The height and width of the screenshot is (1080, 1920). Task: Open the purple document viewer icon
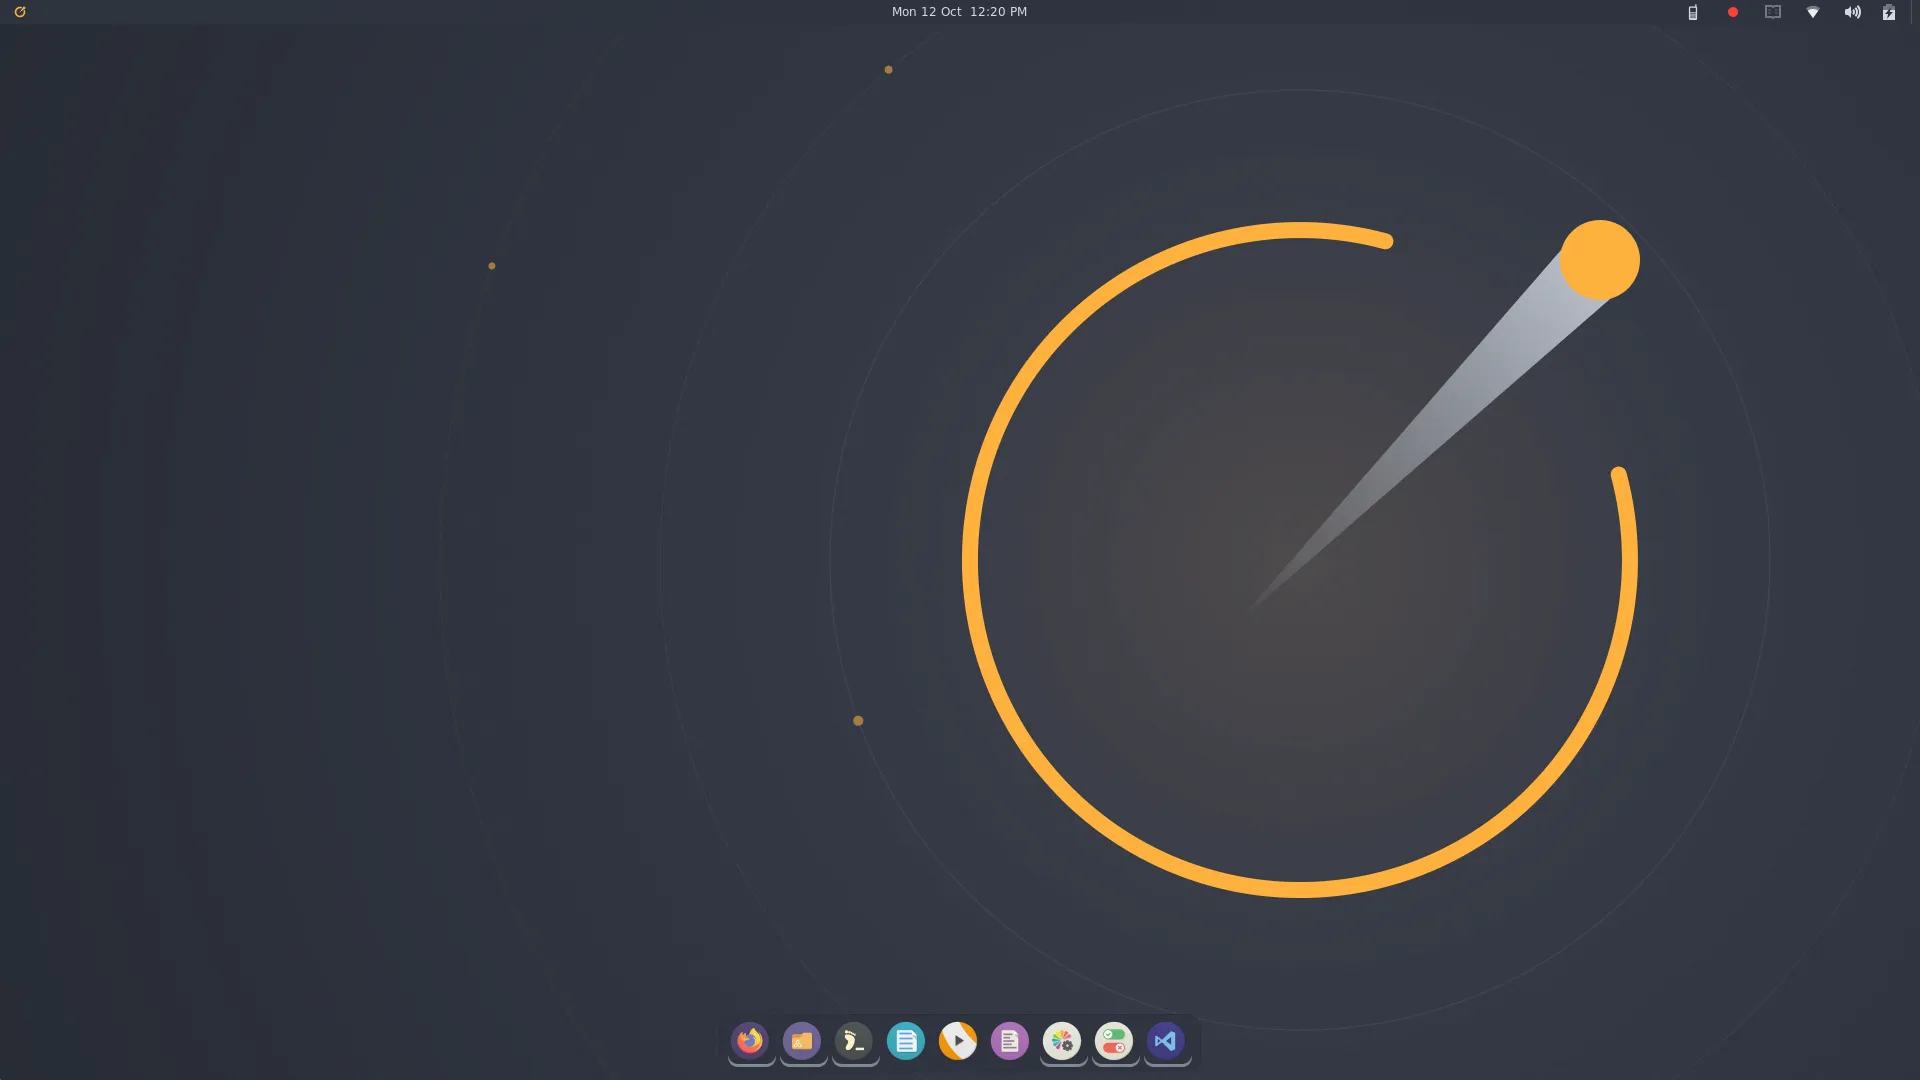coord(1010,1041)
